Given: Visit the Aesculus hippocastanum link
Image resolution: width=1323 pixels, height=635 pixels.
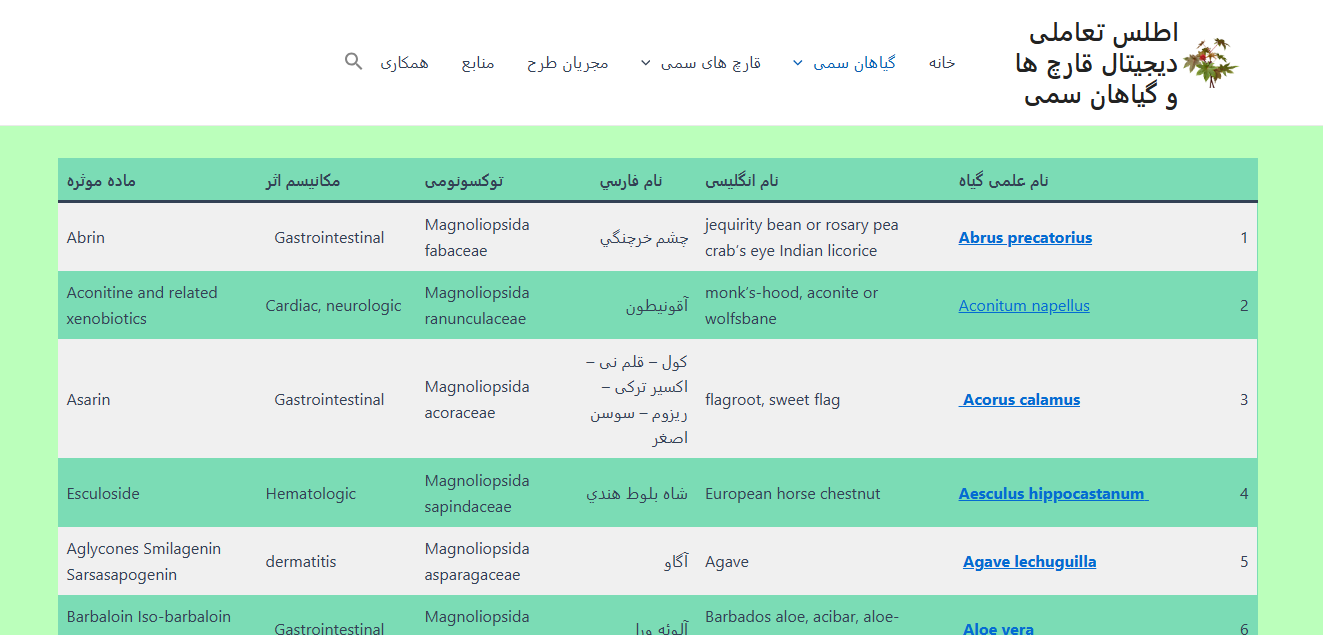Looking at the screenshot, I should pyautogui.click(x=1052, y=494).
